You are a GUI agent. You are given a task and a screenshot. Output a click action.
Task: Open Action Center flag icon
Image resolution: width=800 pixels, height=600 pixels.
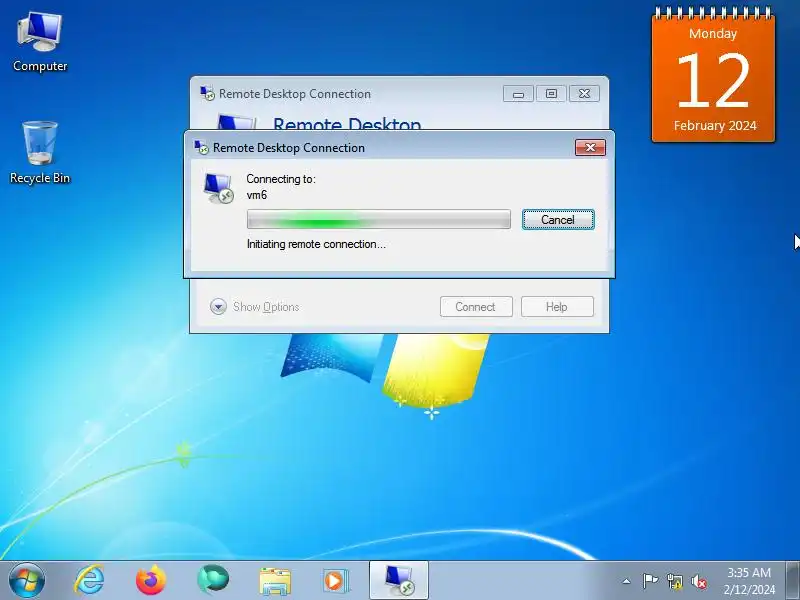650,581
